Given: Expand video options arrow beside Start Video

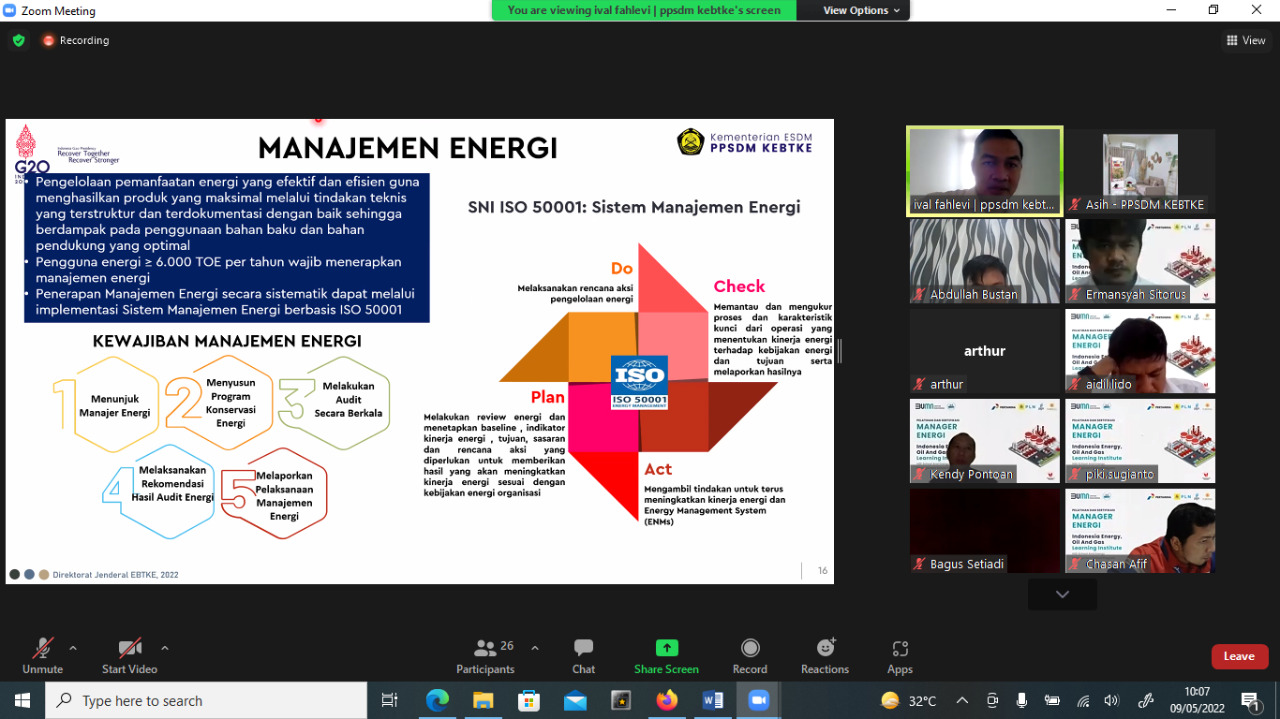Looking at the screenshot, I should 165,647.
